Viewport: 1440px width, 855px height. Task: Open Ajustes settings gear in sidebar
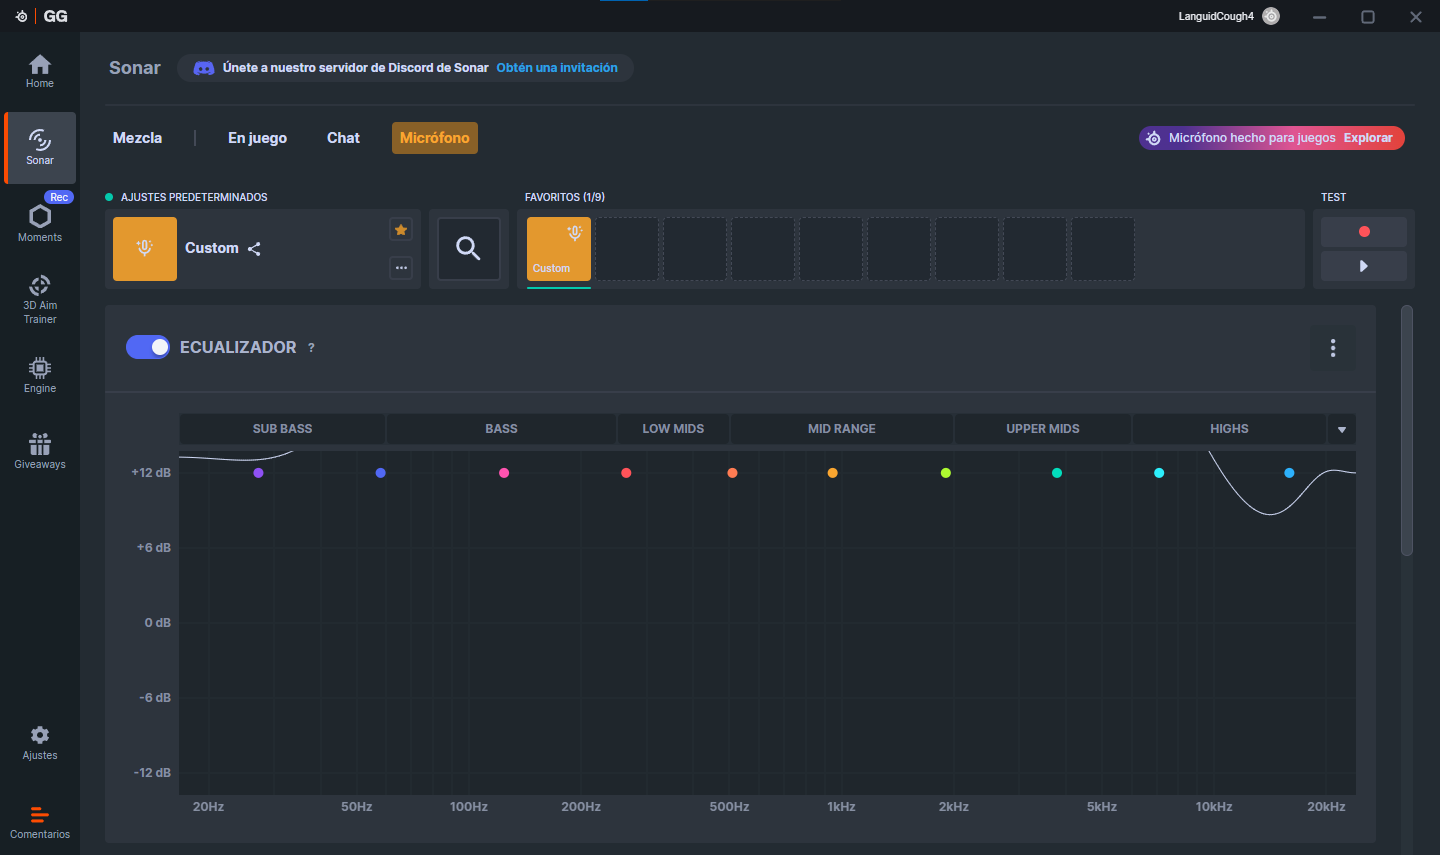pos(40,742)
